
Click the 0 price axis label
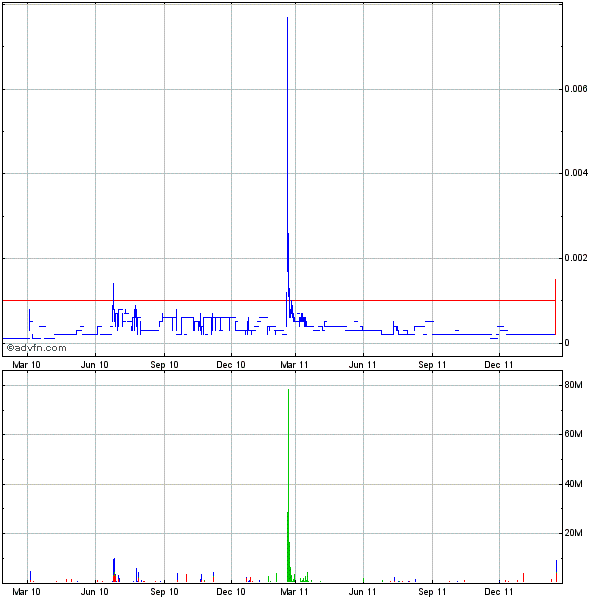(567, 343)
